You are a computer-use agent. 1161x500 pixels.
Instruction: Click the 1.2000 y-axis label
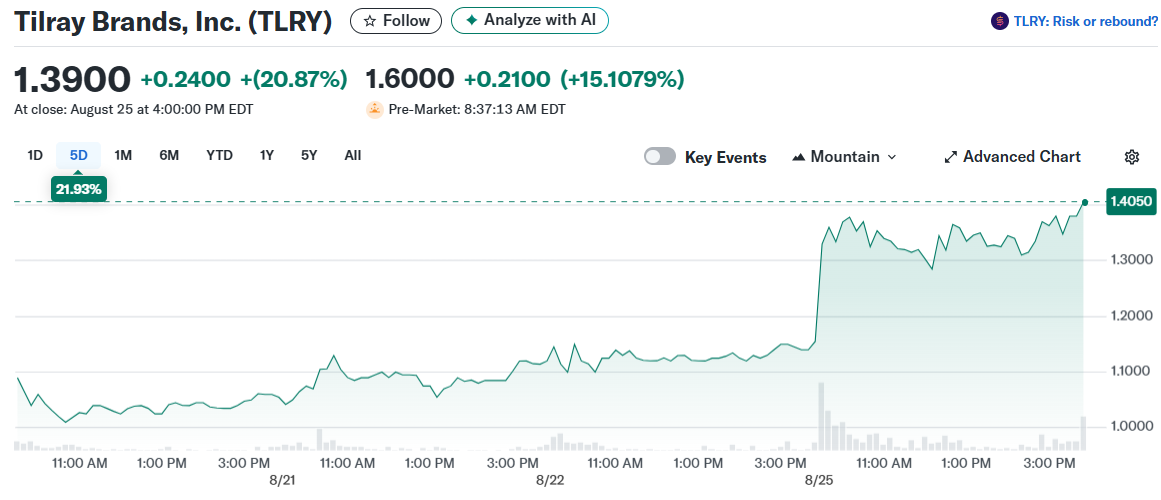click(1131, 316)
